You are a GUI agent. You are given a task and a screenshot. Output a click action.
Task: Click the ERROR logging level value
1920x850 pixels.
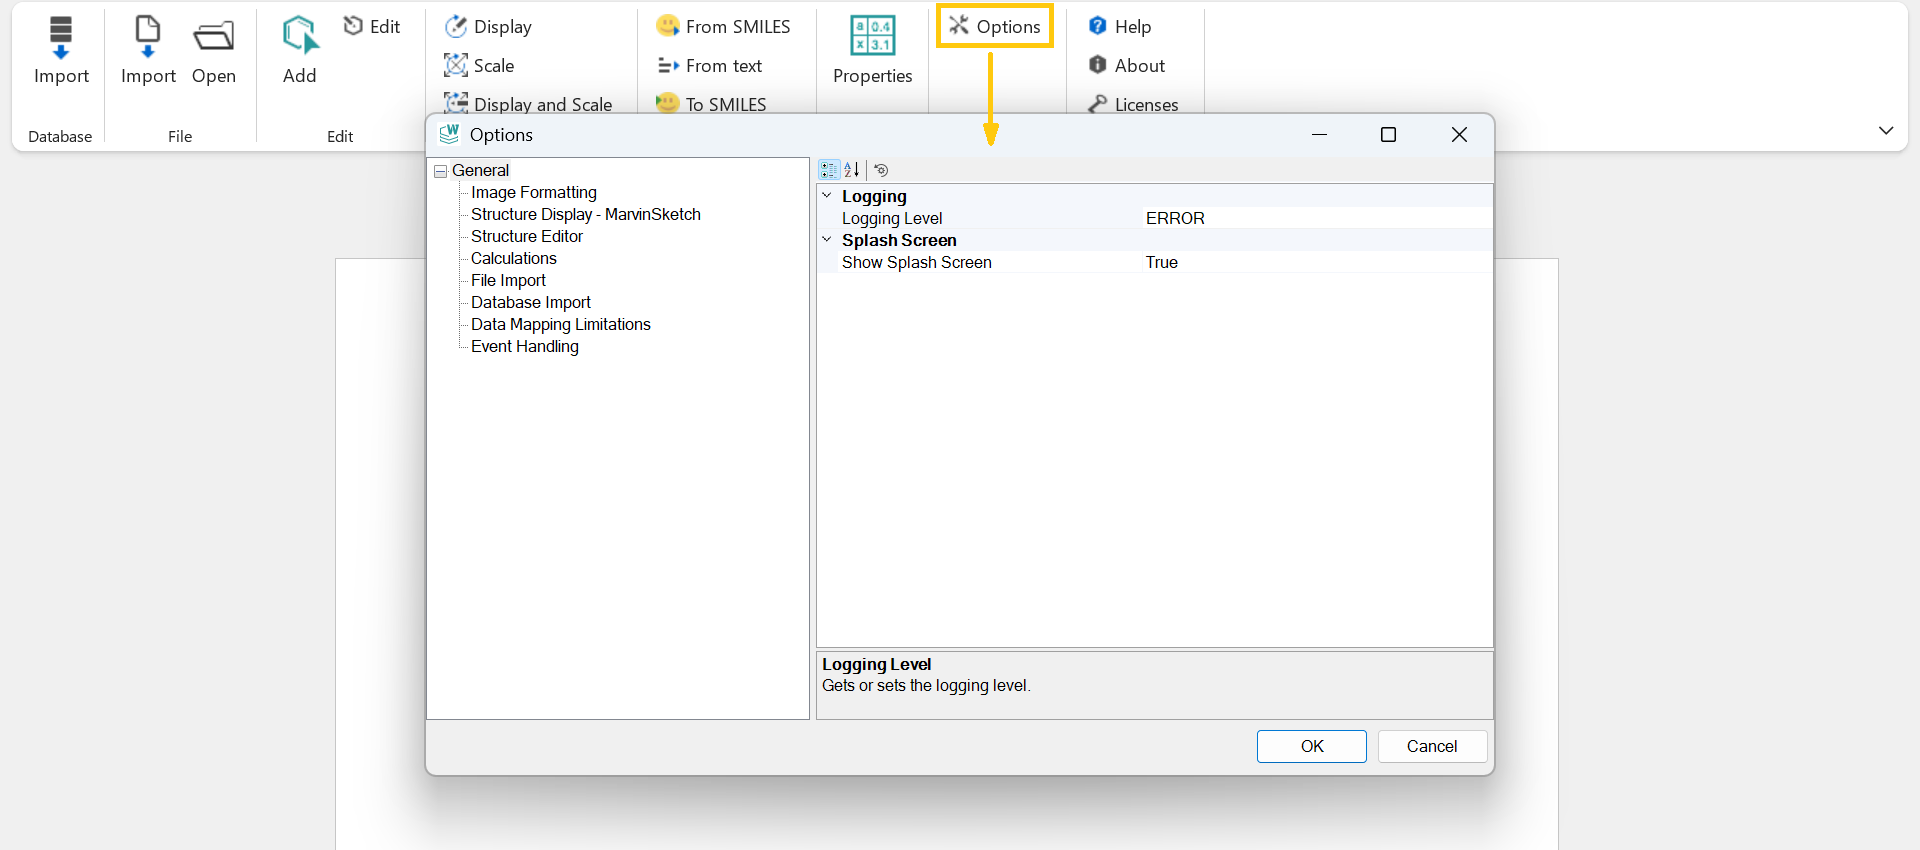tap(1175, 218)
